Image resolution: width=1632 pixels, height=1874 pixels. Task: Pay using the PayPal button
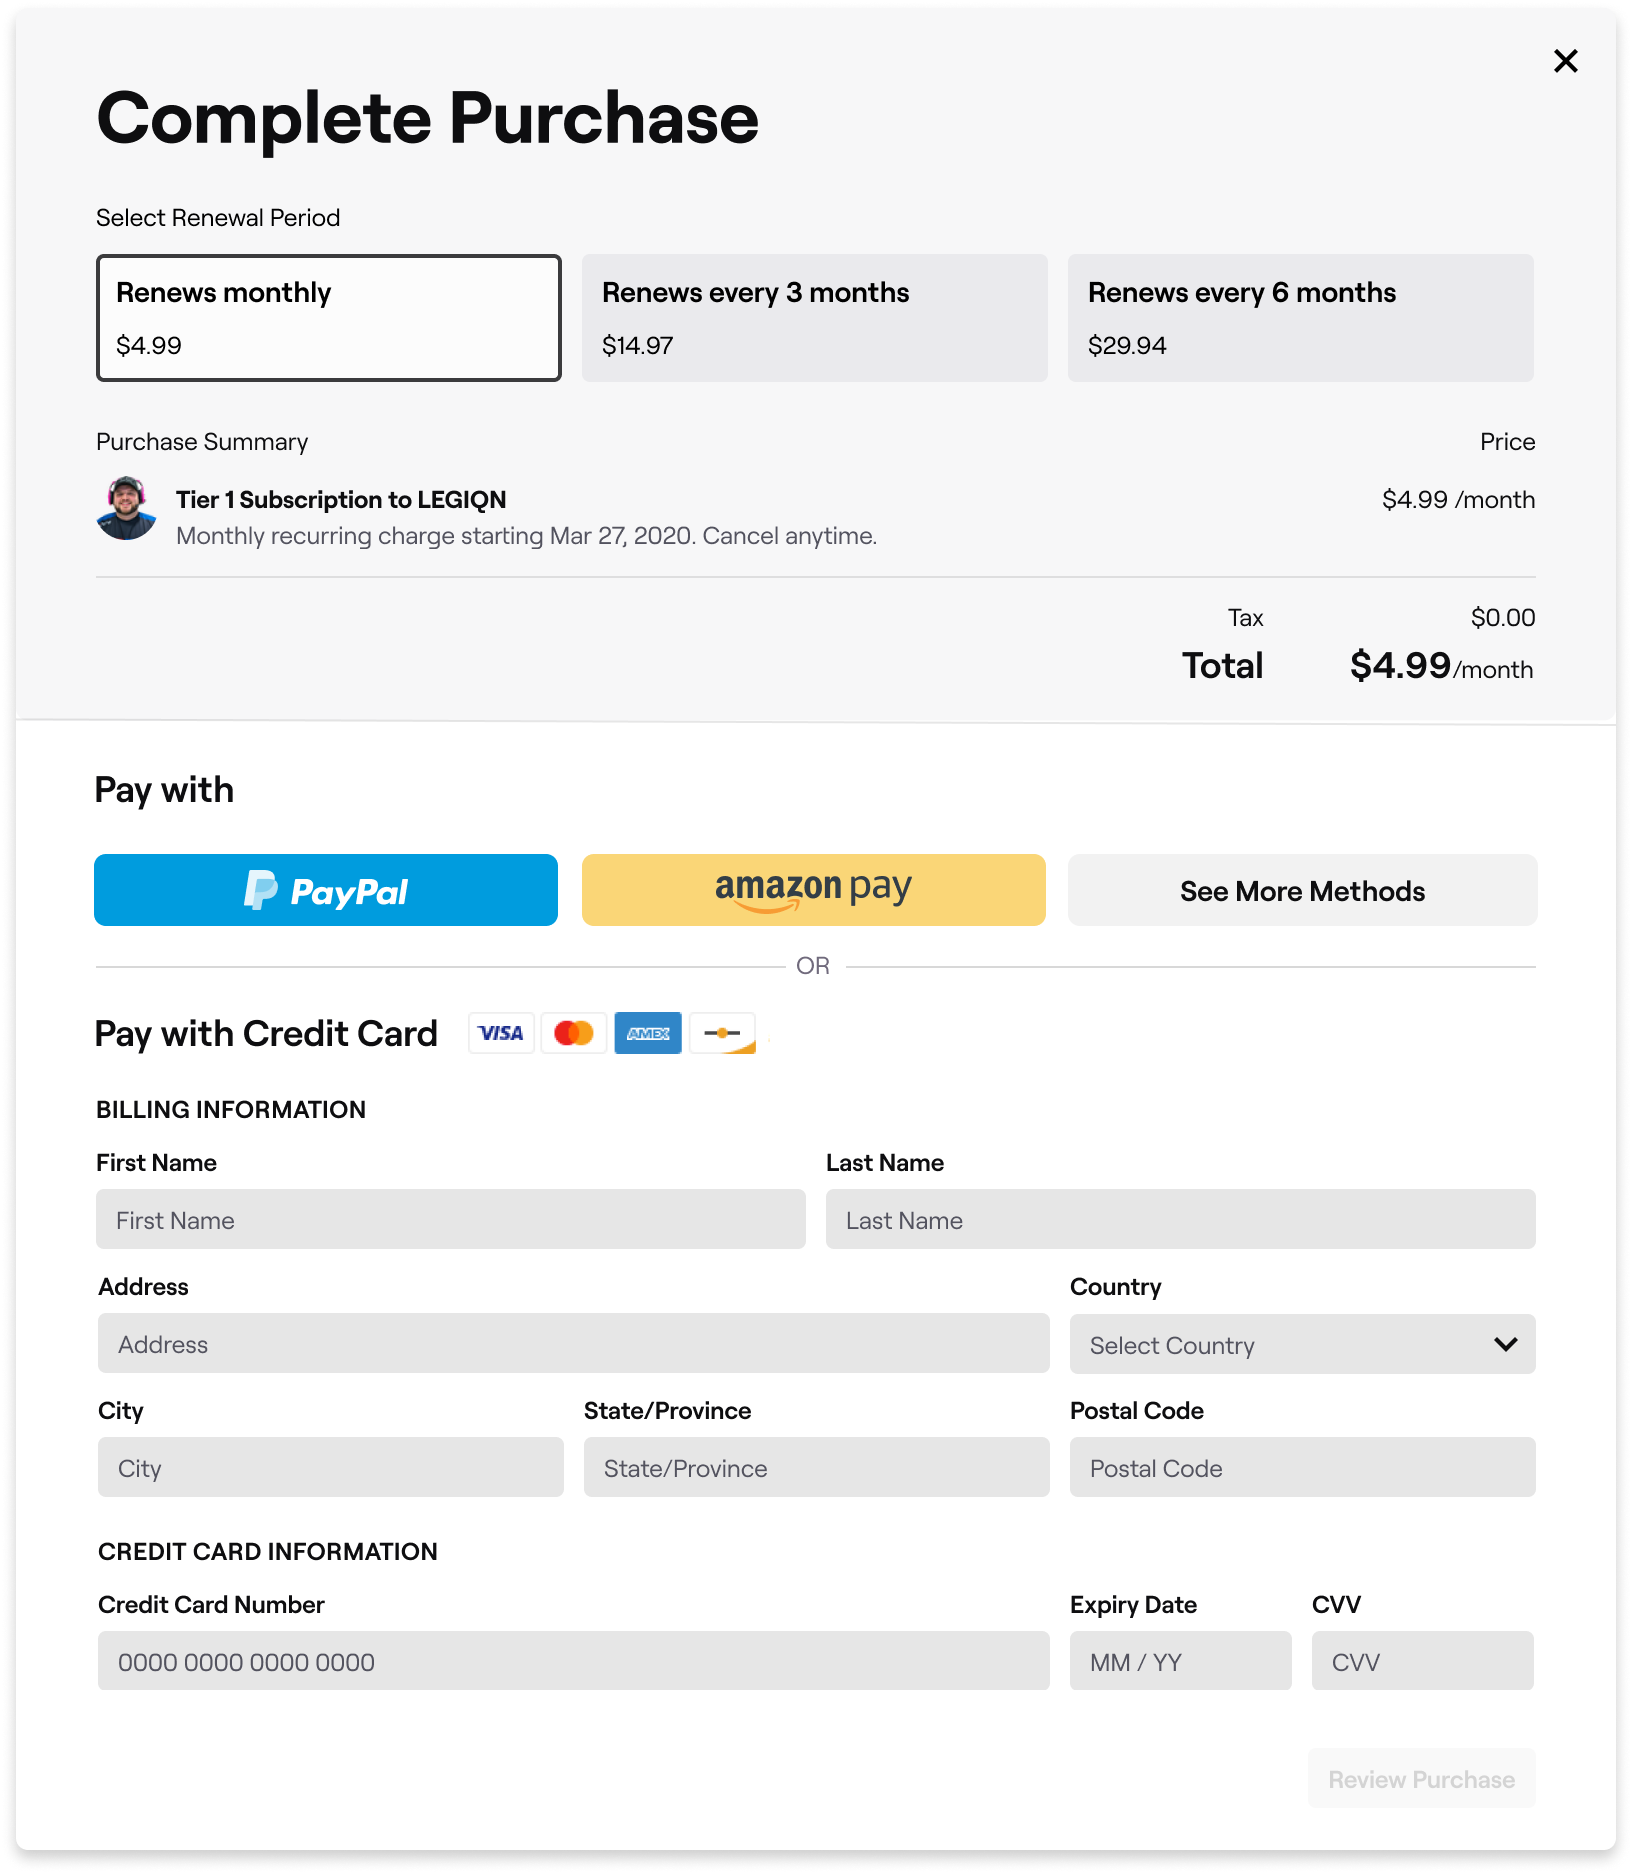[326, 890]
